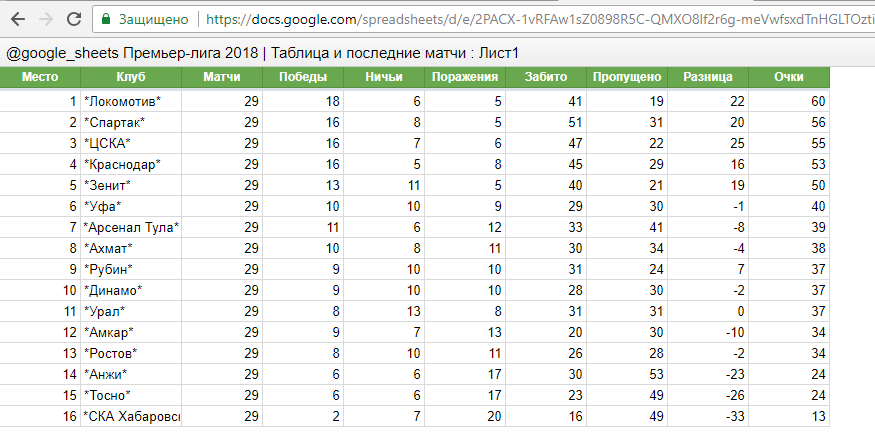
Task: Select the '*СКА Хабаровск' club cell
Action: pos(131,417)
